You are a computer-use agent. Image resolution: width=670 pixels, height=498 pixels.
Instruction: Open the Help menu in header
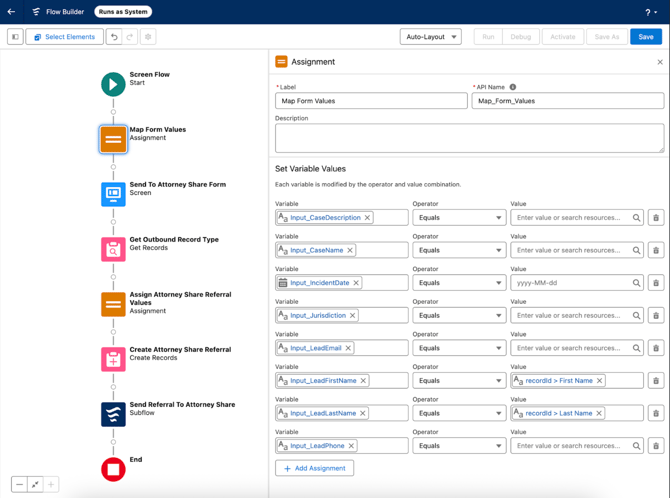pos(650,12)
